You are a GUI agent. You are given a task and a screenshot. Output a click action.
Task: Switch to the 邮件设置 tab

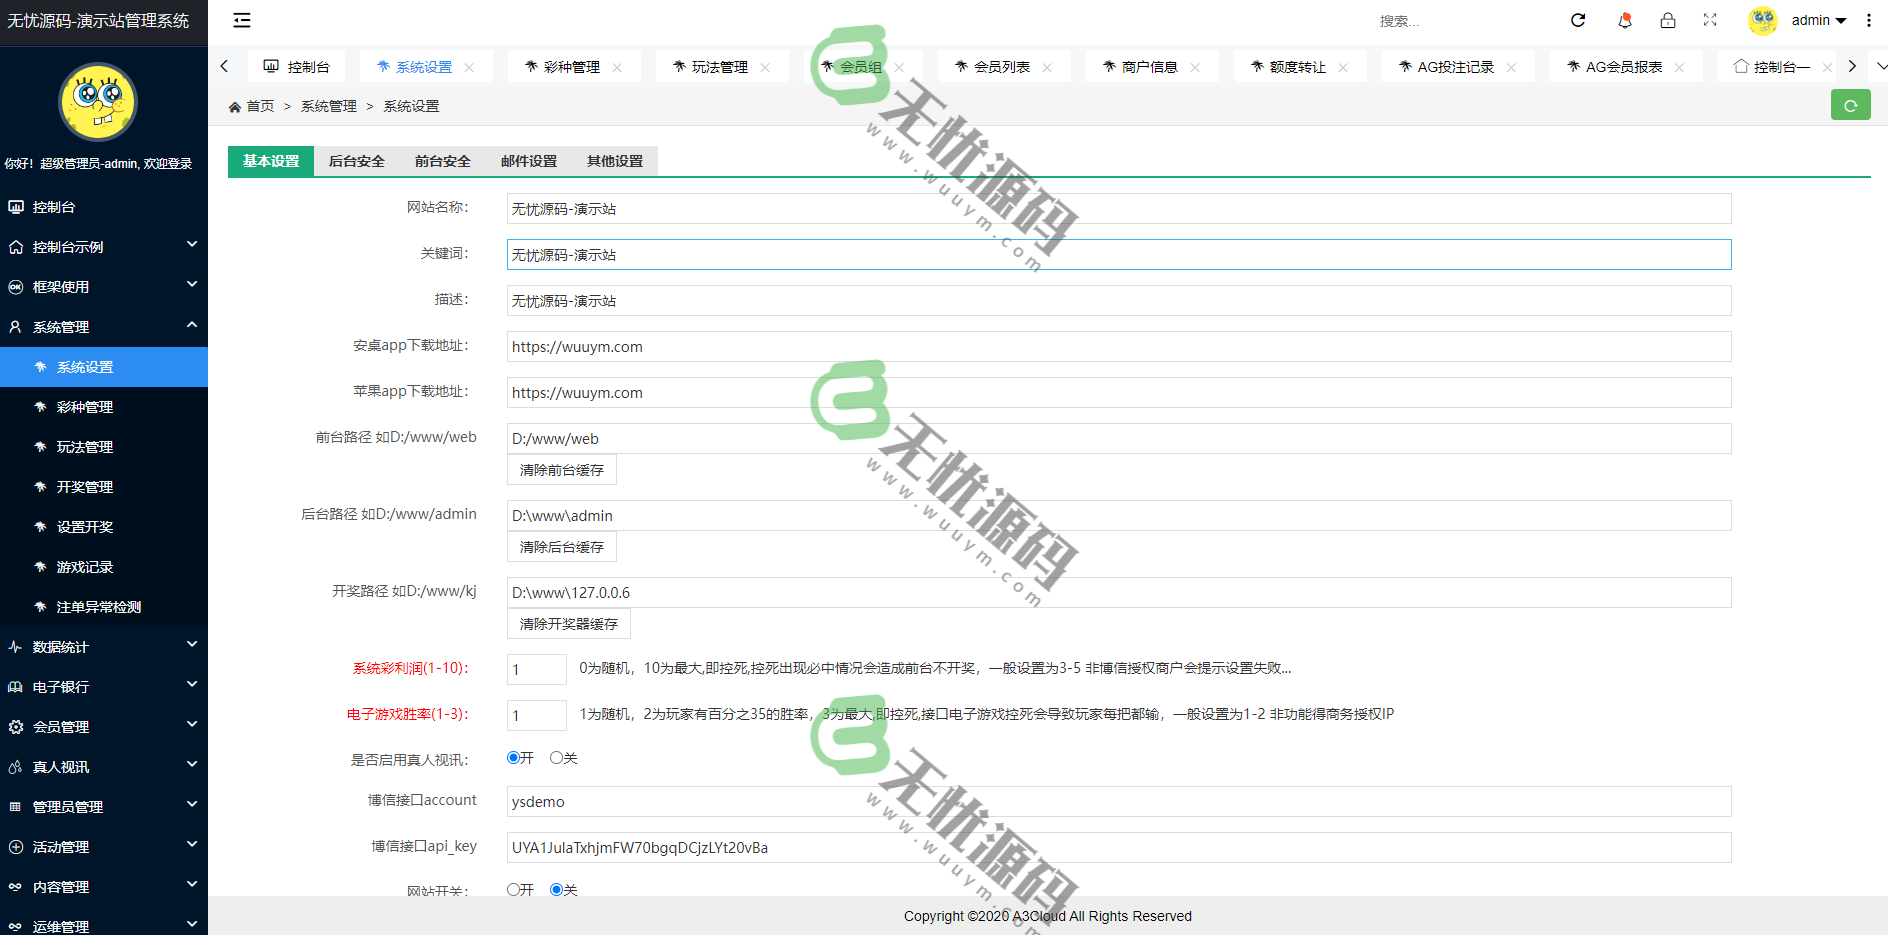click(528, 160)
